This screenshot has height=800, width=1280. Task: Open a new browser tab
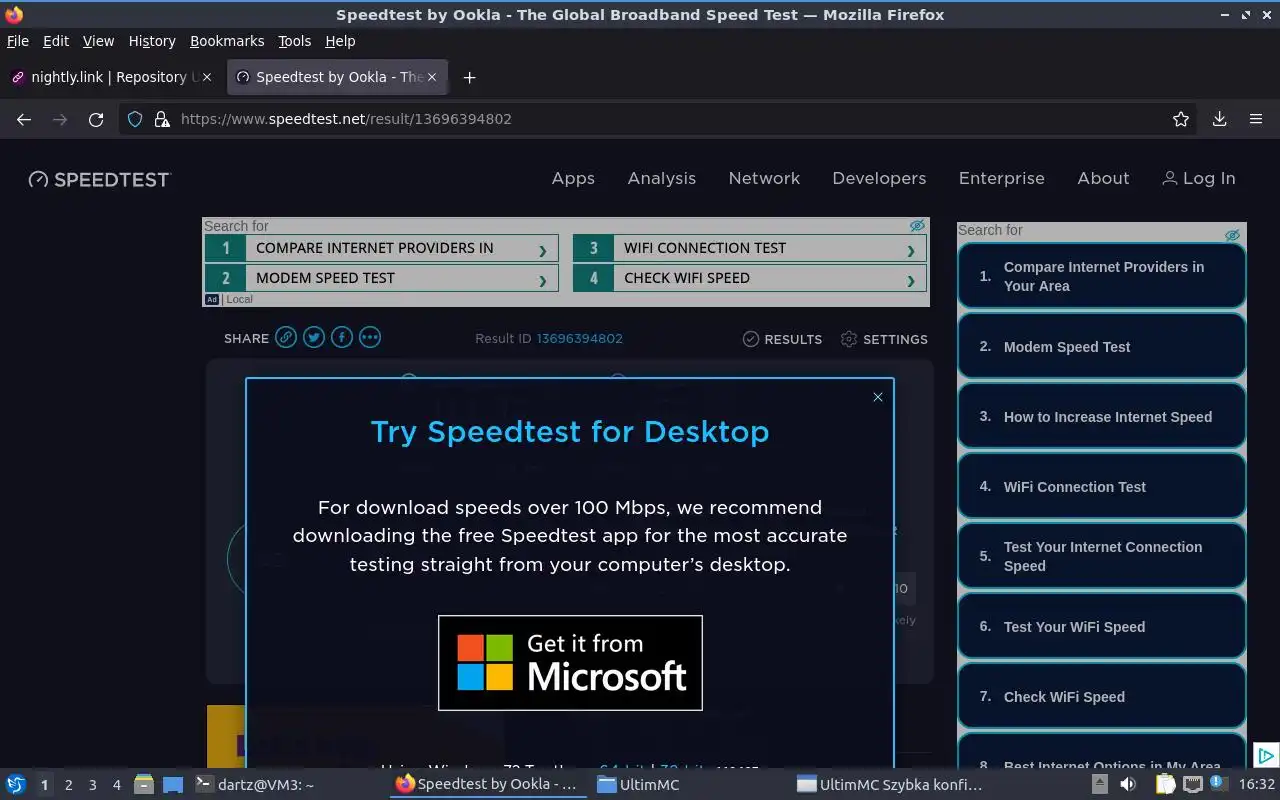pyautogui.click(x=469, y=77)
